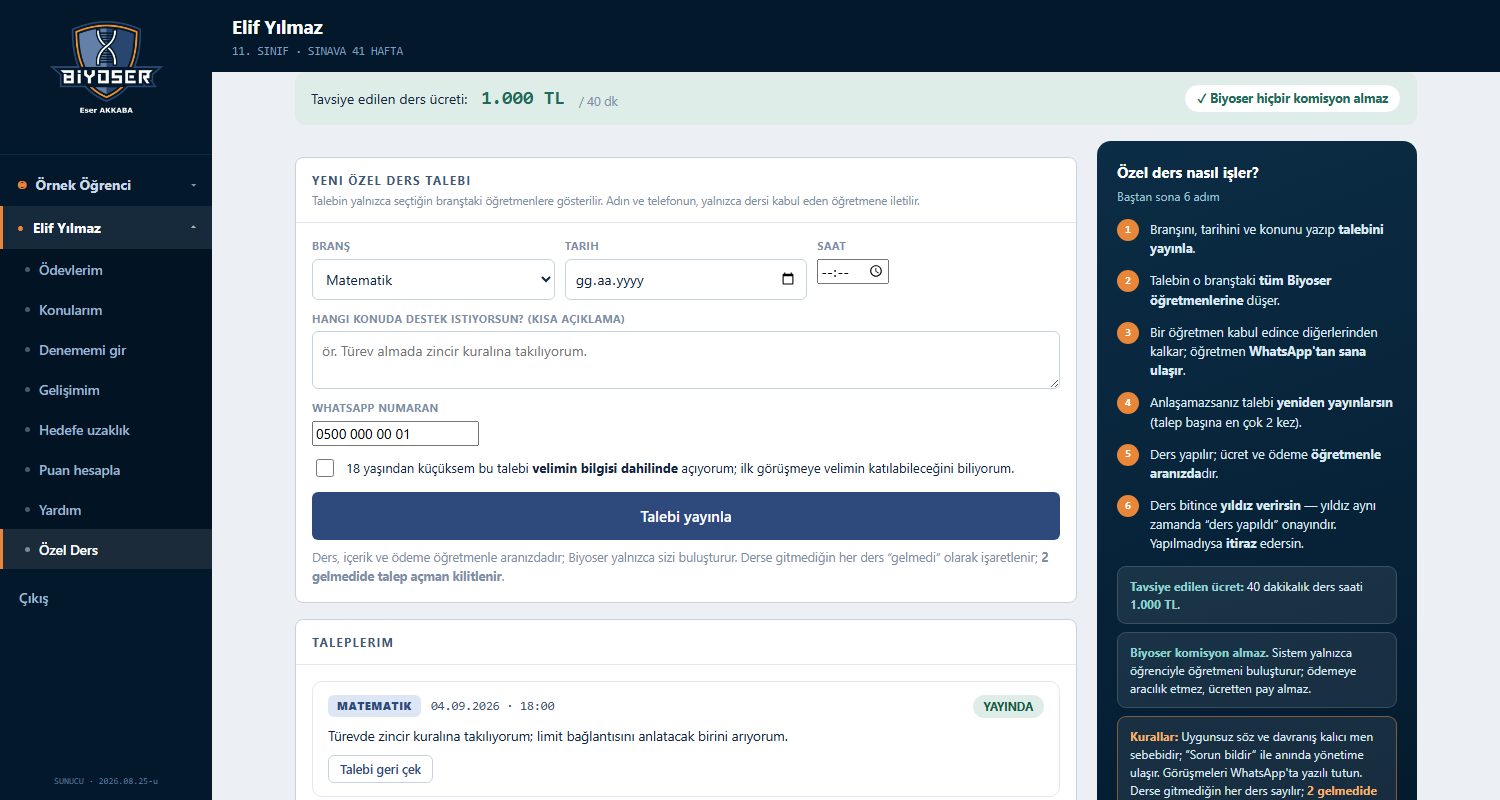
Task: Select Denememi gir menu item
Action: (106, 350)
